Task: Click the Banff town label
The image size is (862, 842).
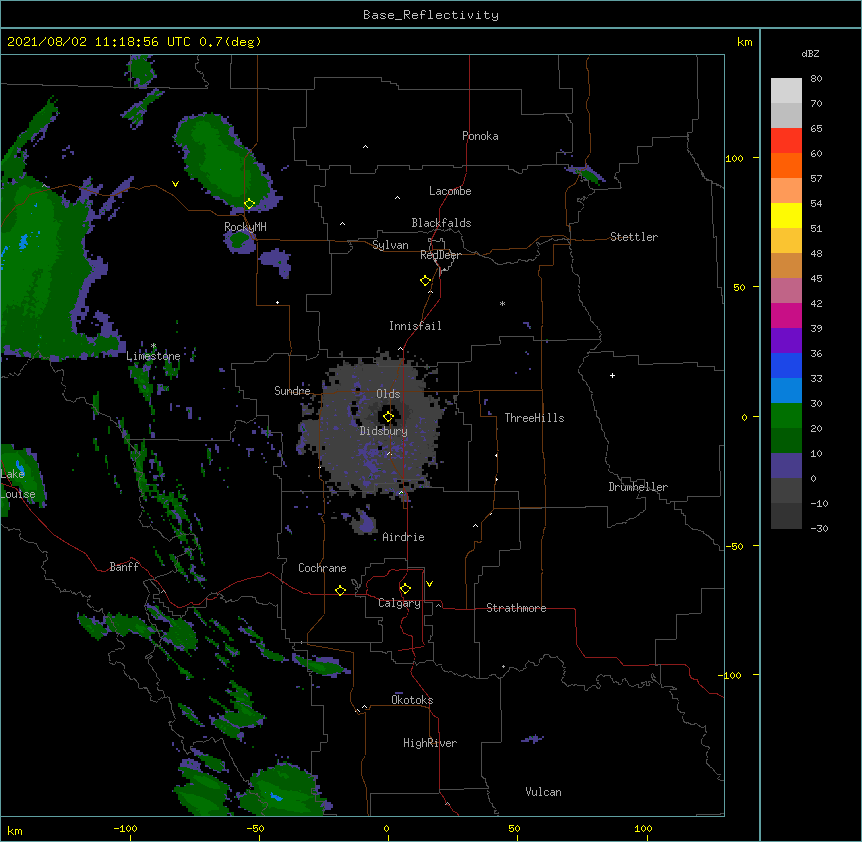Action: pyautogui.click(x=124, y=567)
